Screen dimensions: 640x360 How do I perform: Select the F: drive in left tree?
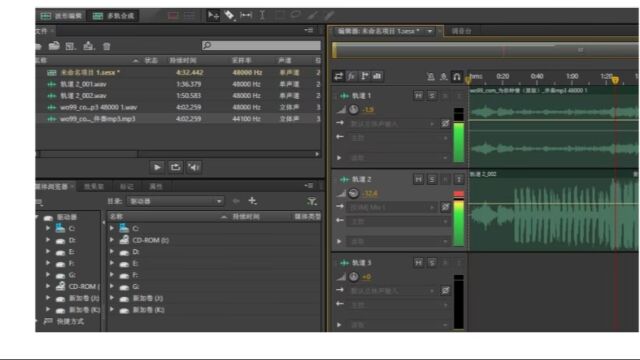pos(66,263)
